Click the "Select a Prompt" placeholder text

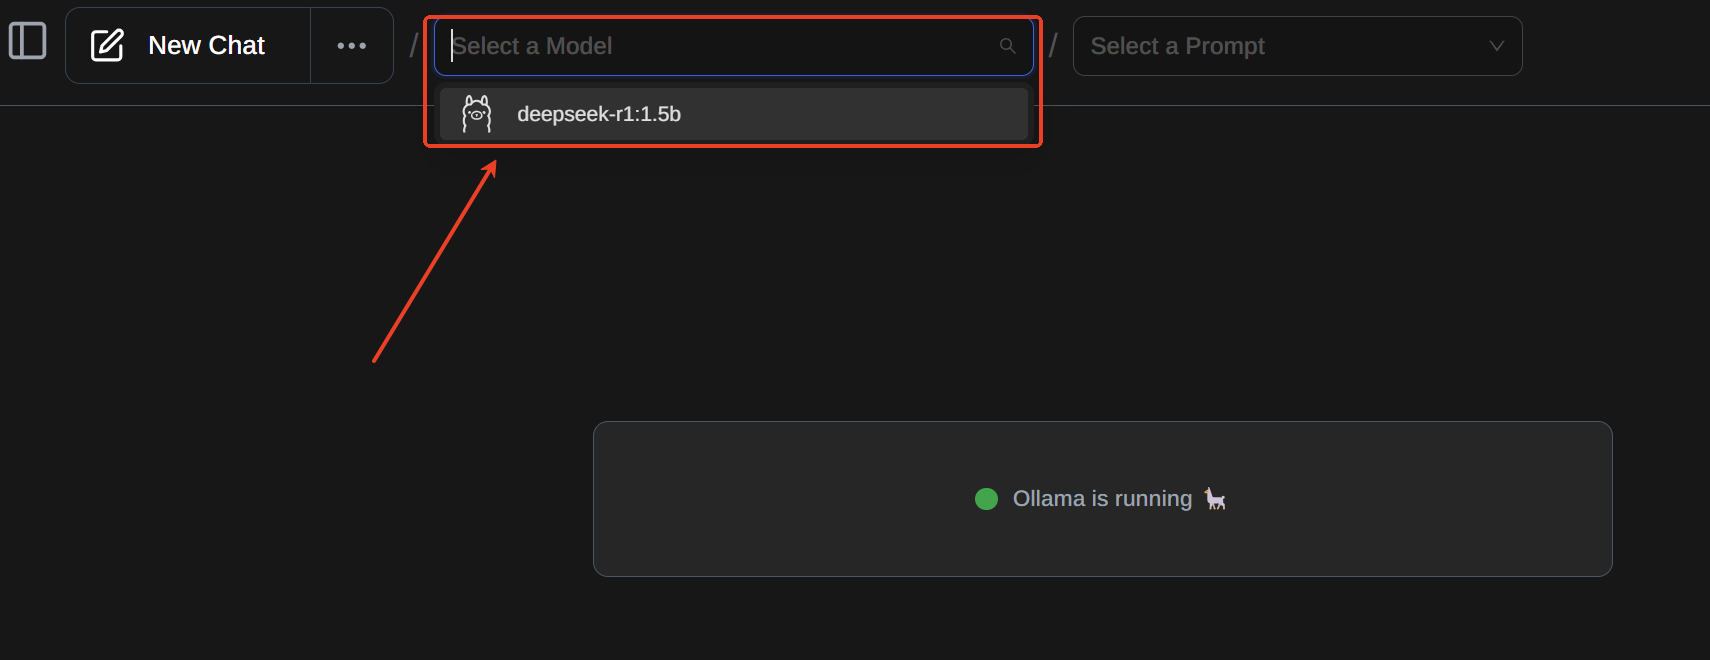(1177, 46)
